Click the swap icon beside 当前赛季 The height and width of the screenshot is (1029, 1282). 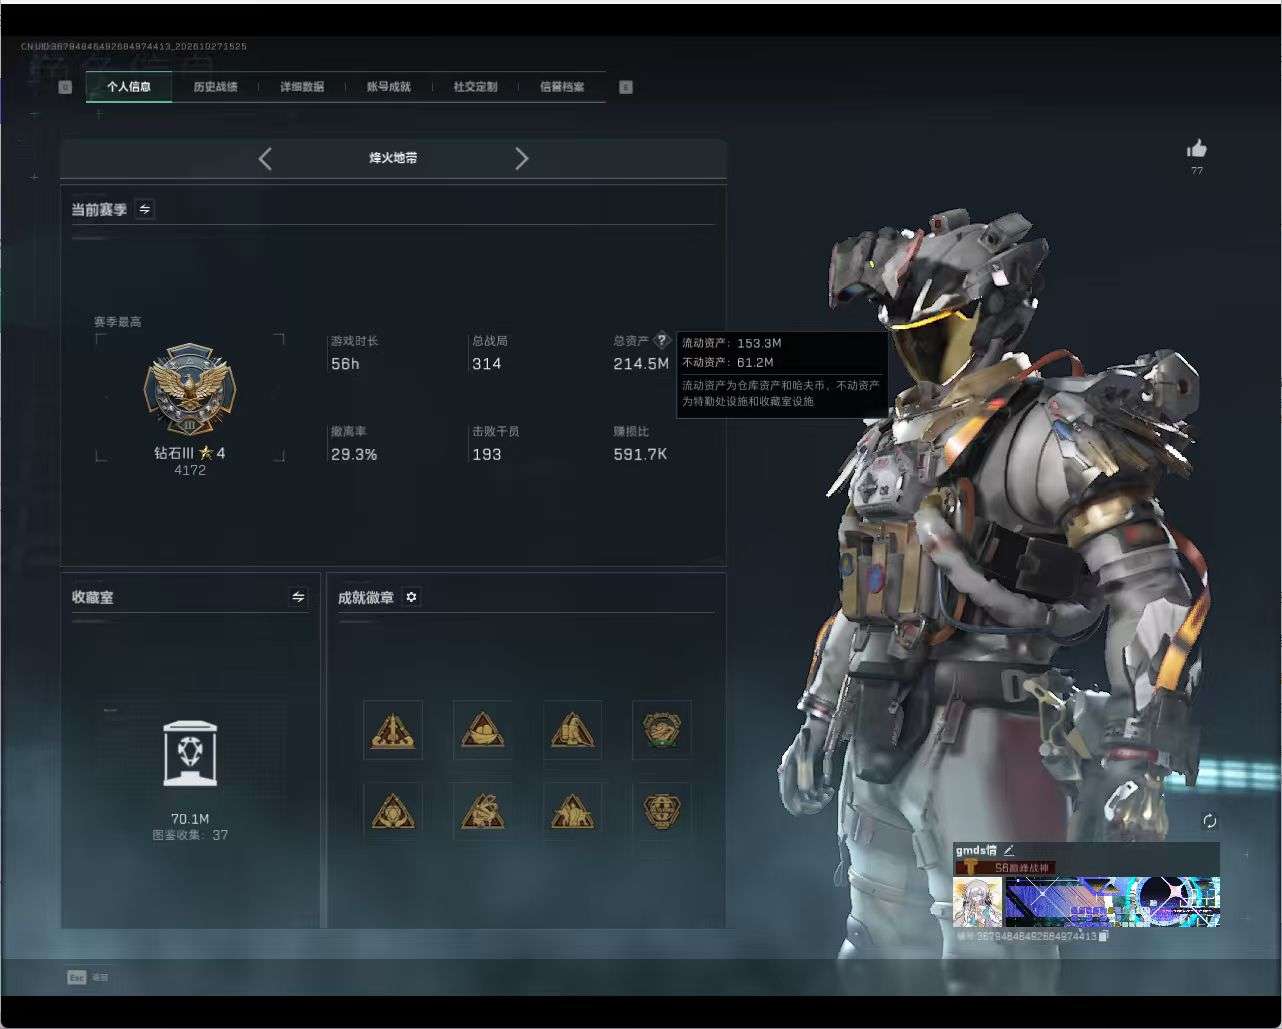tap(145, 209)
